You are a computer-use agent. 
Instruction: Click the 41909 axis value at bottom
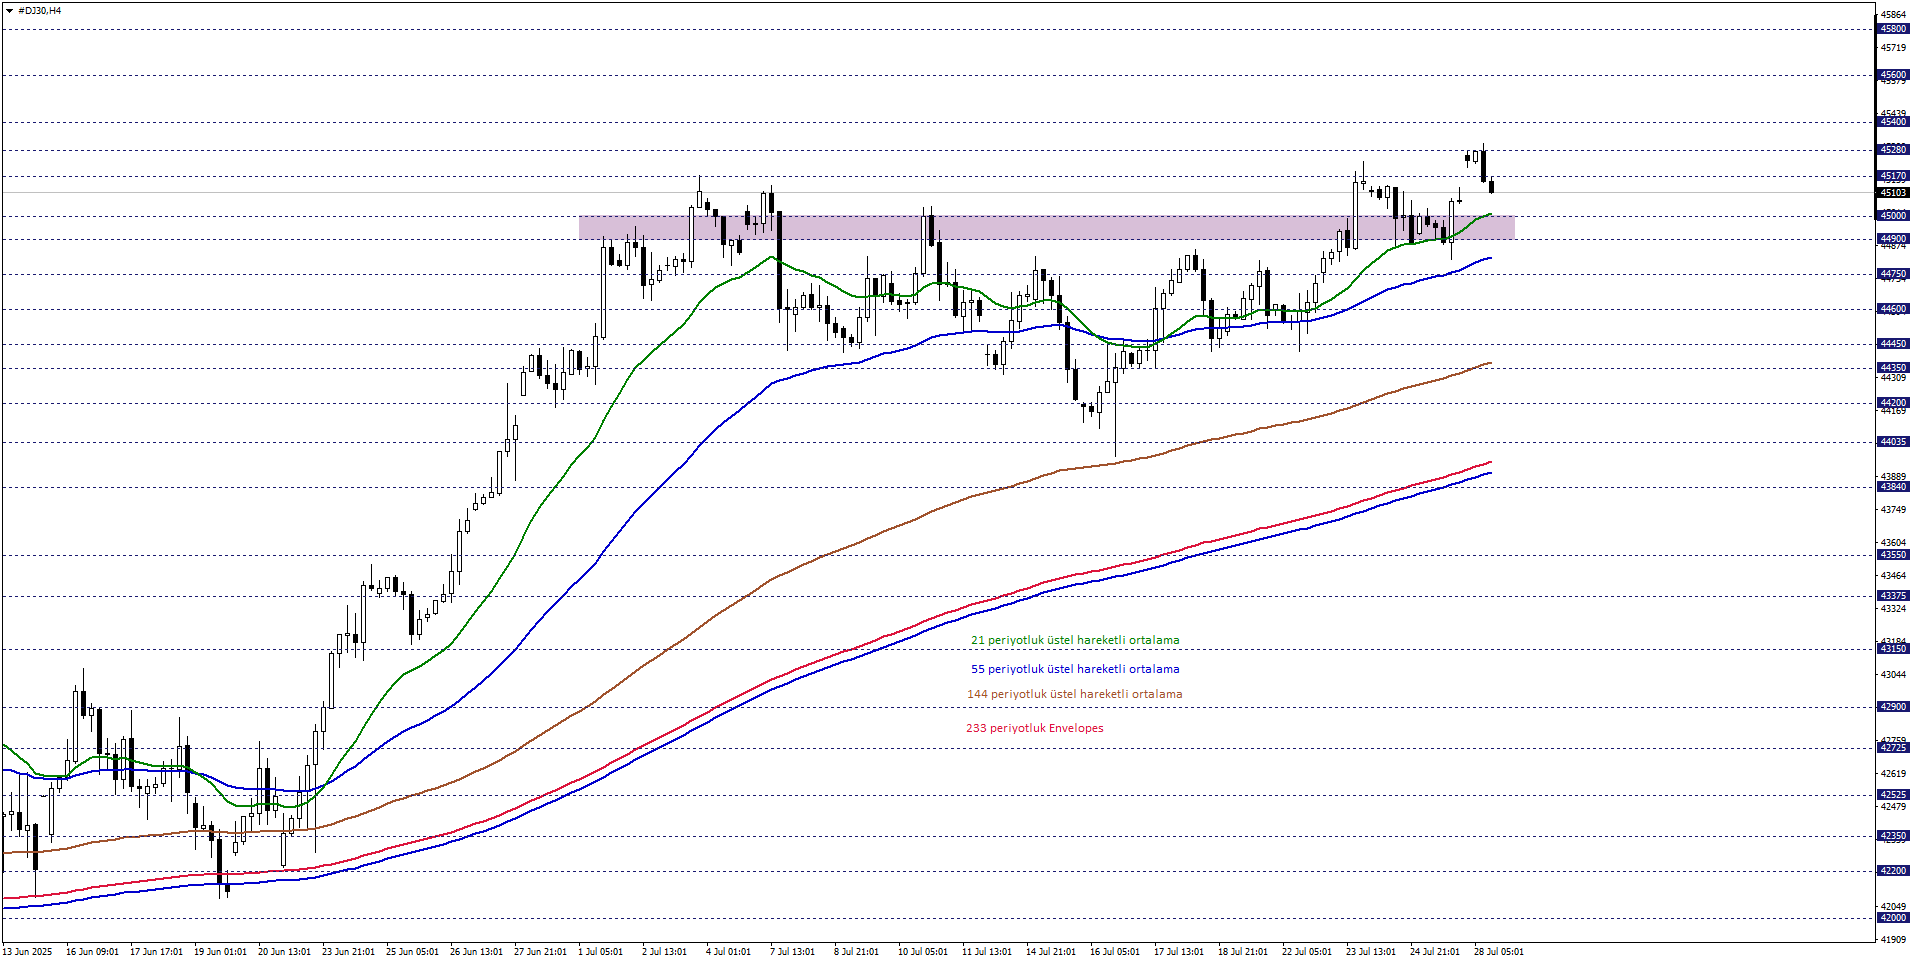tap(1893, 940)
